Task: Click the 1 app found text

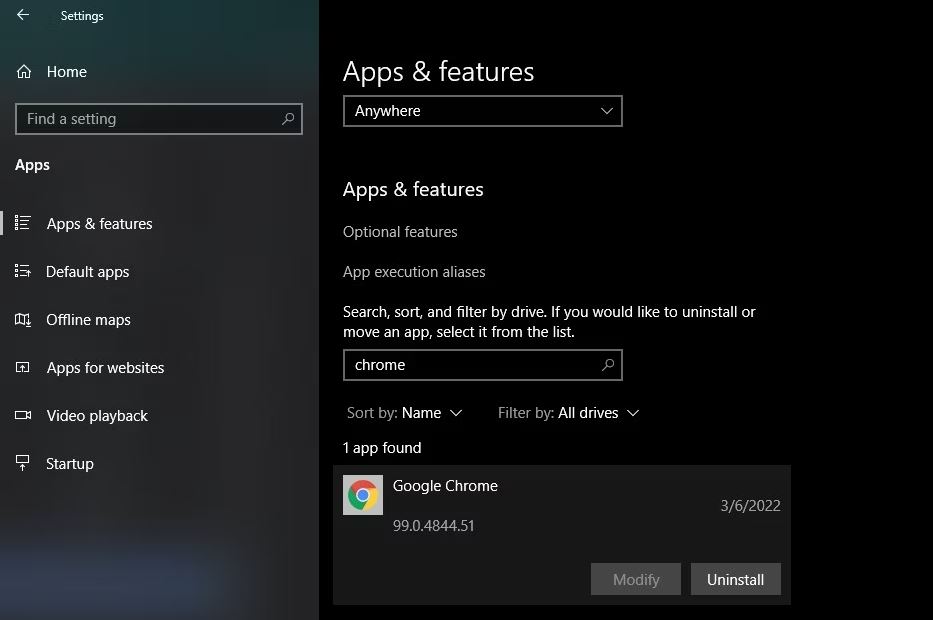Action: point(382,448)
